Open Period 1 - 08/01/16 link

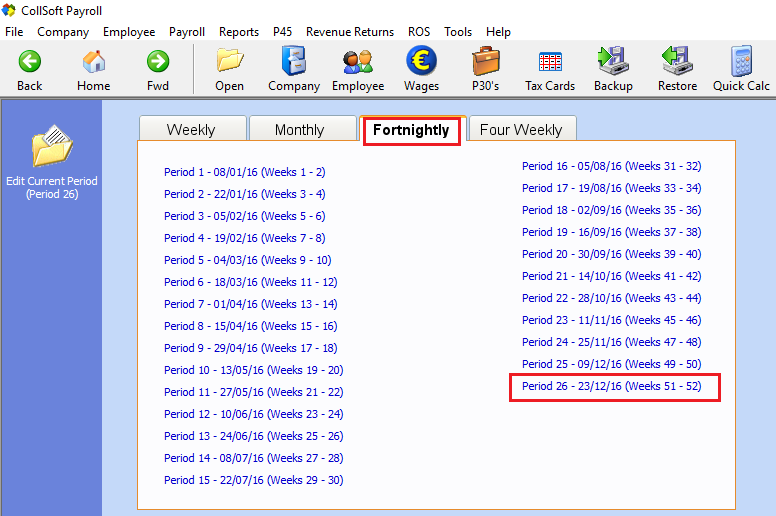[x=244, y=172]
